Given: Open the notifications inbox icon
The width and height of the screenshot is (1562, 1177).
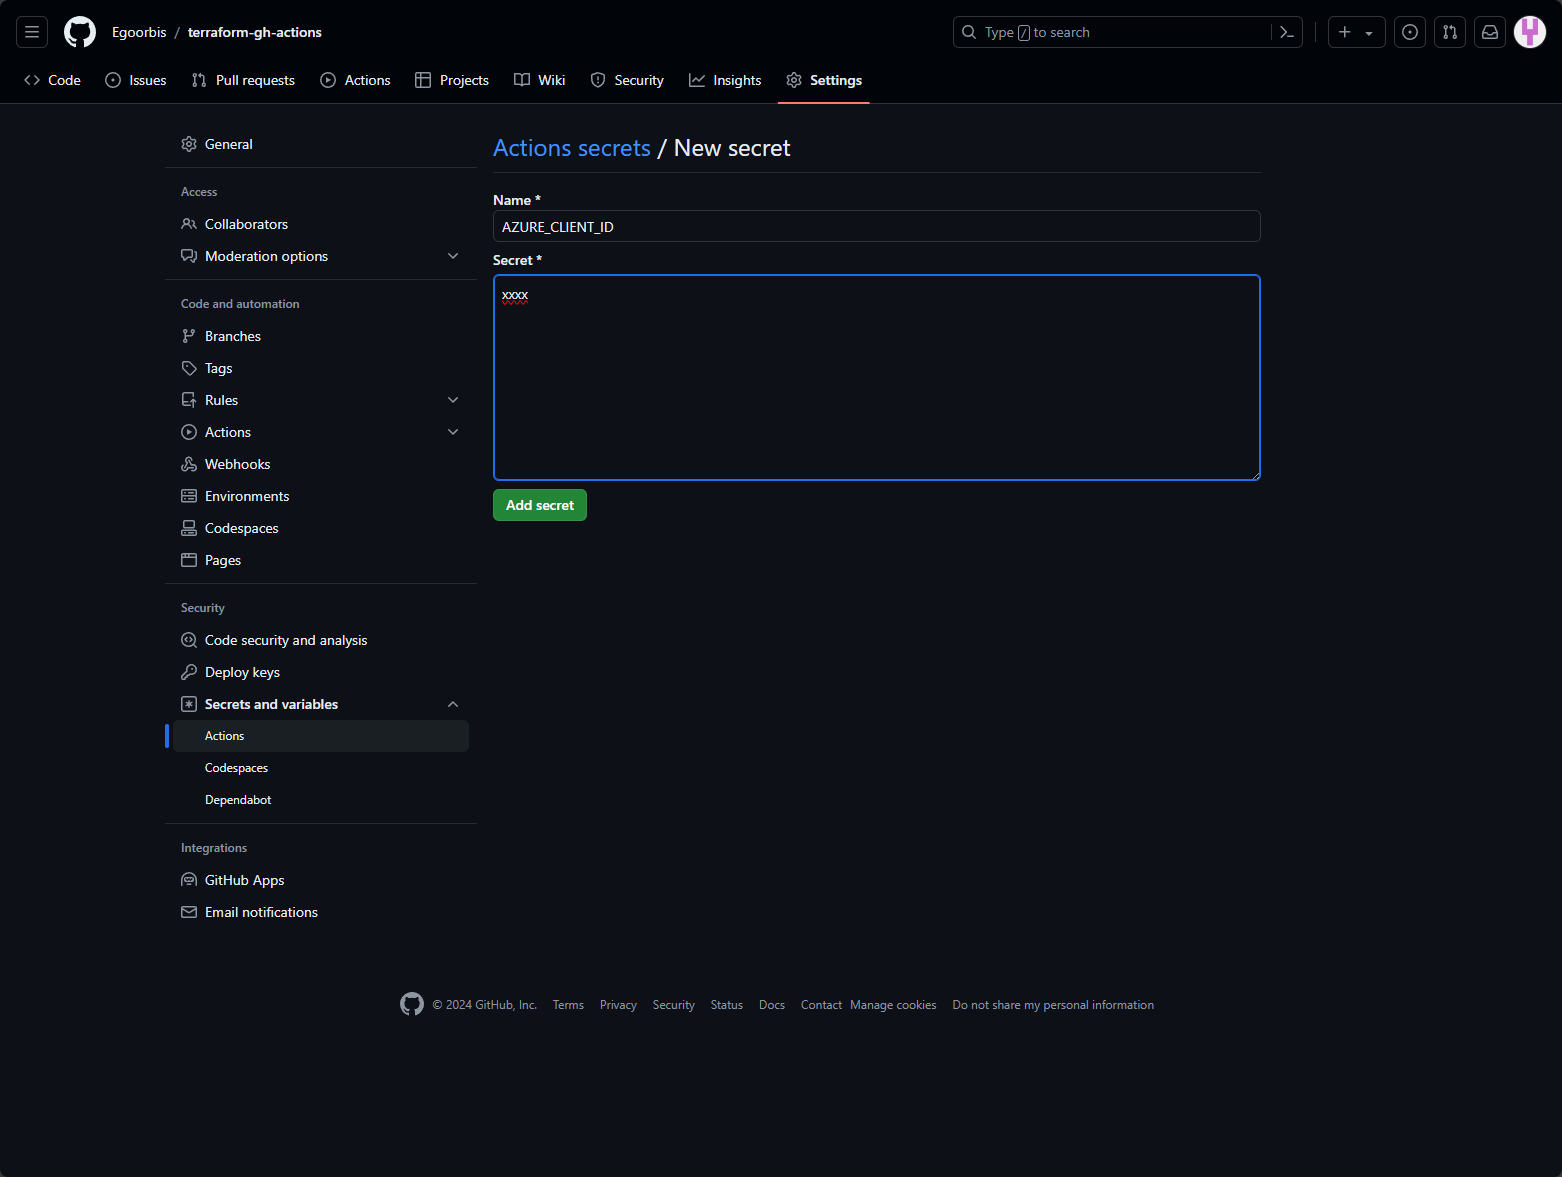Looking at the screenshot, I should coord(1489,32).
